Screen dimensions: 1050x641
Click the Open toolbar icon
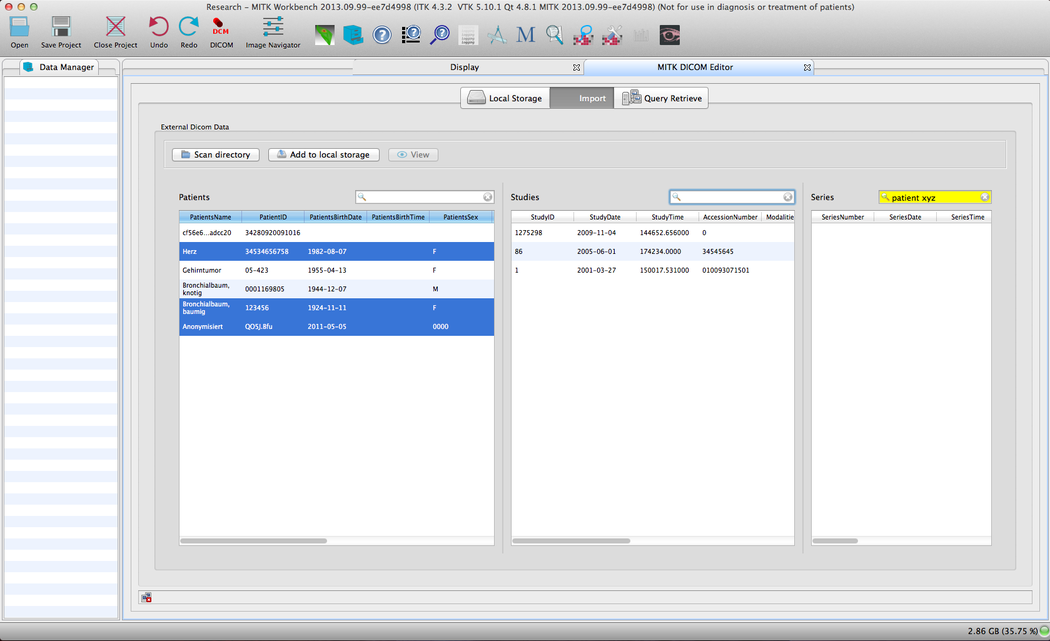click(19, 28)
